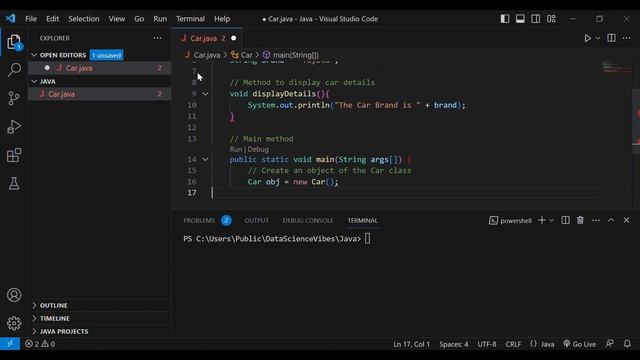Open notifications bell icon

point(627,344)
